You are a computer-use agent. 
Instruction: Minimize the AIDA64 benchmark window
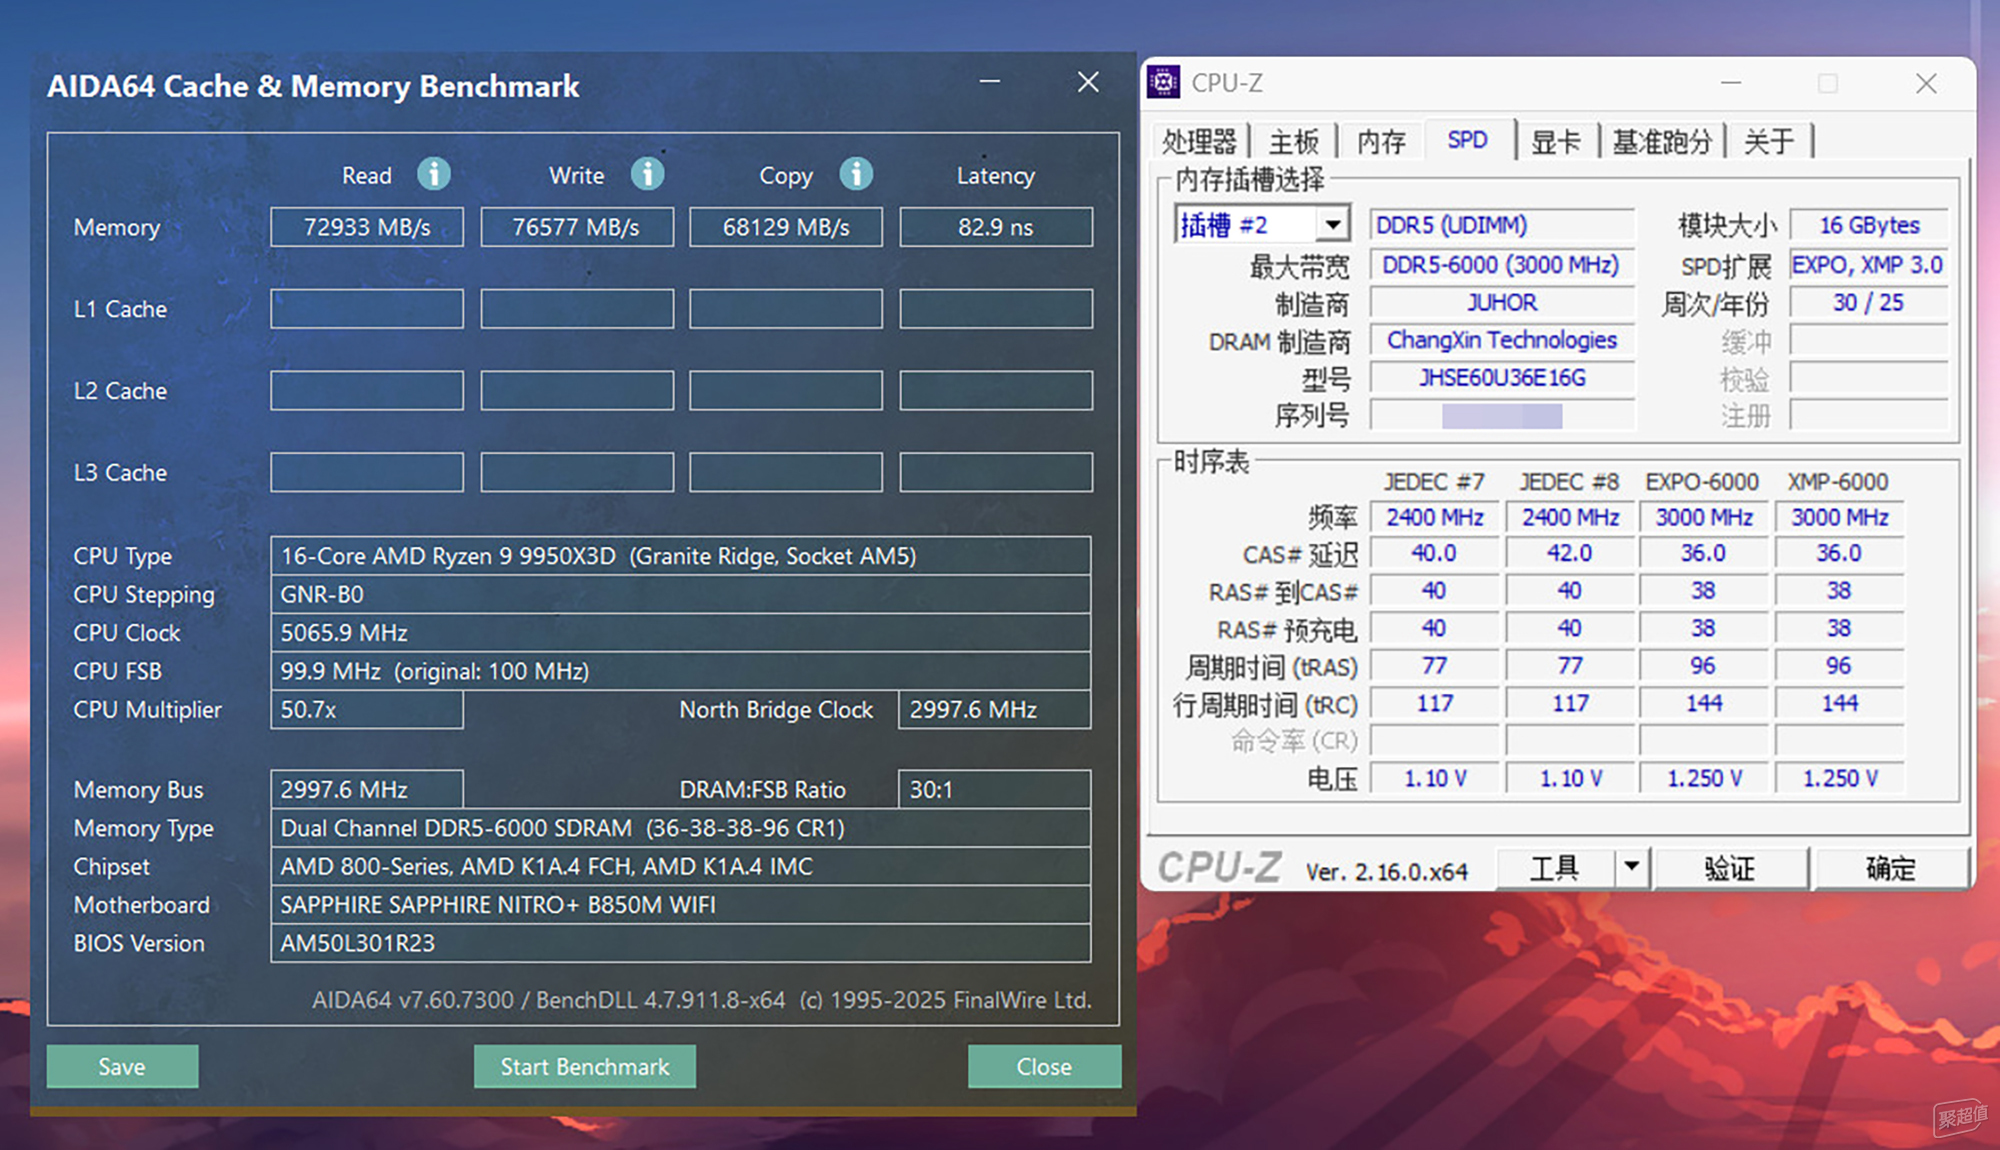pyautogui.click(x=990, y=82)
